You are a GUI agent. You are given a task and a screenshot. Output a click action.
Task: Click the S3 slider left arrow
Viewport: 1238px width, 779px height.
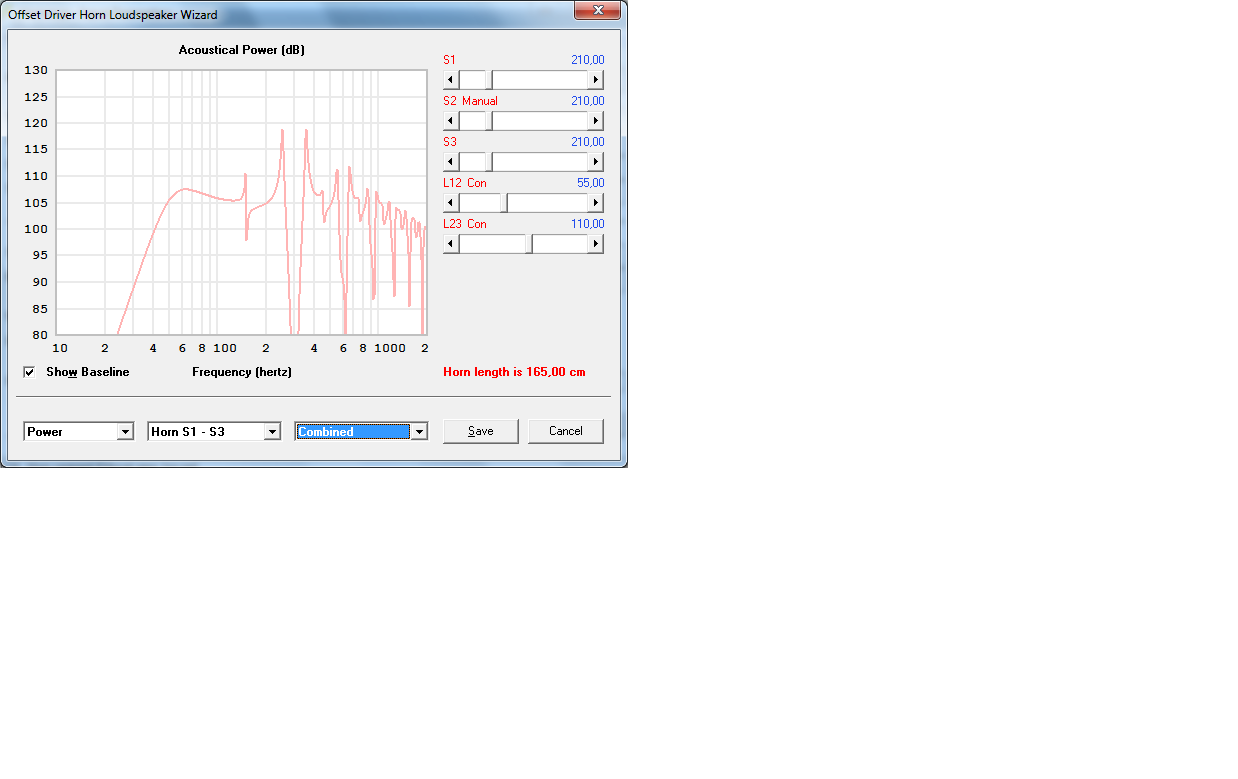point(451,162)
